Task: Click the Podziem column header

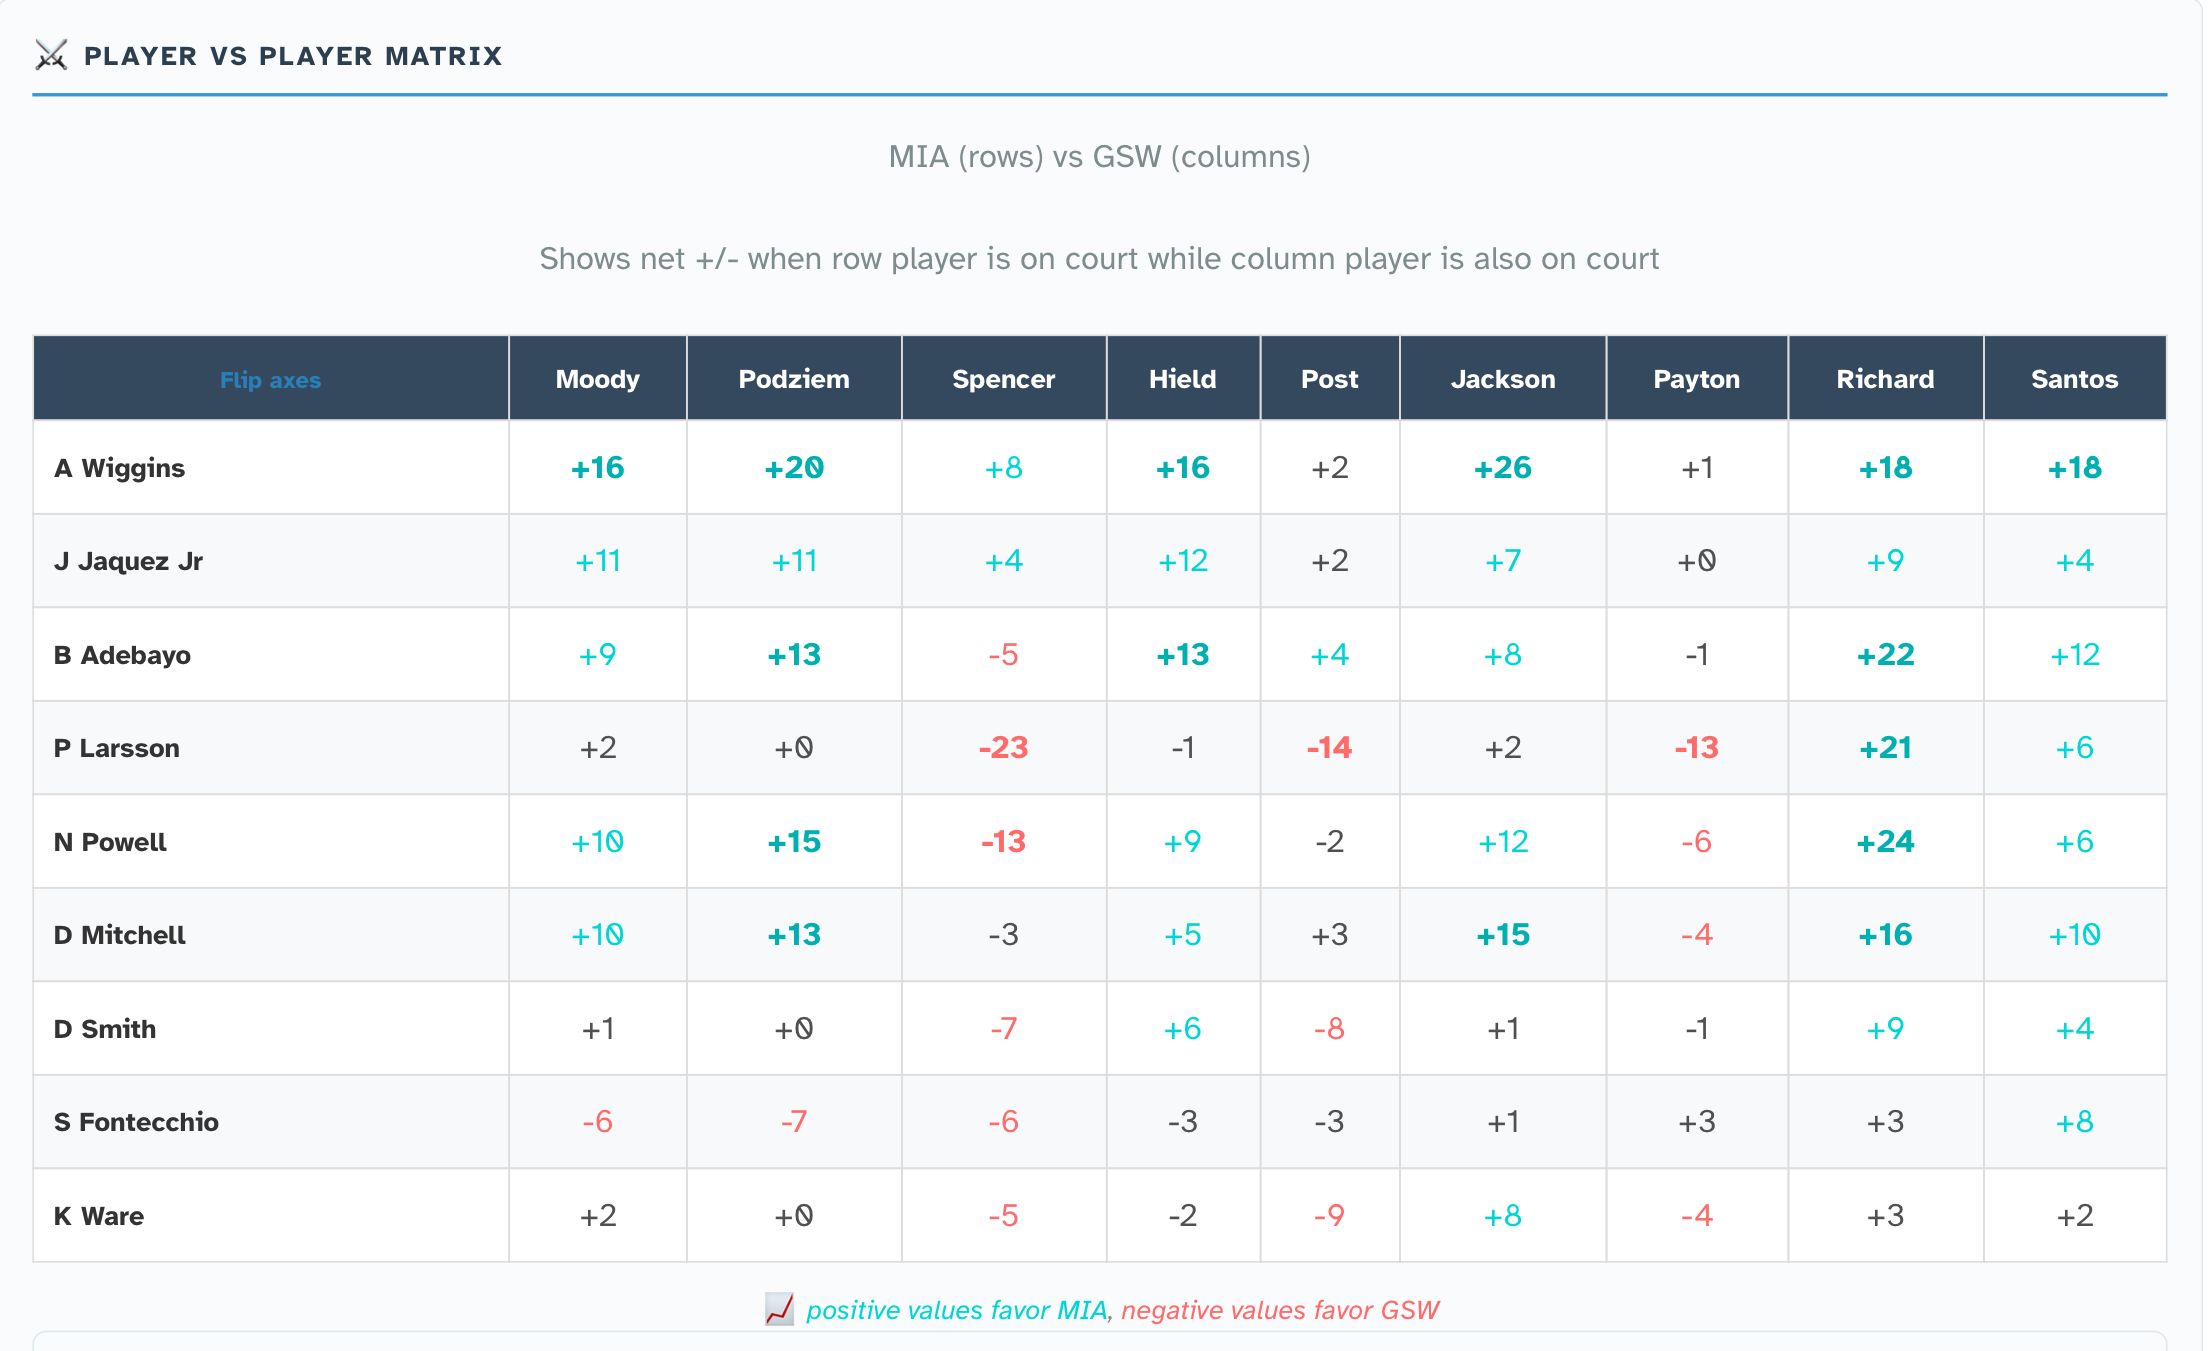Action: 793,379
